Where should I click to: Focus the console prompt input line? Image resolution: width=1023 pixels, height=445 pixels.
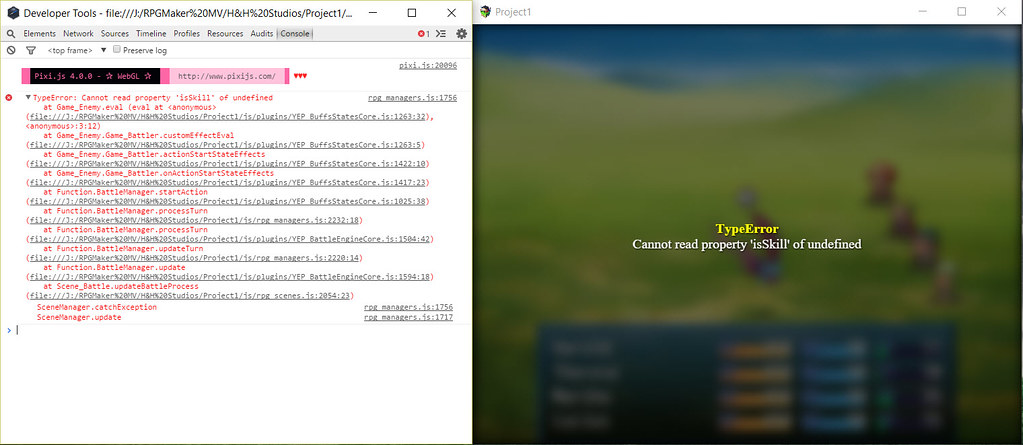[x=241, y=330]
